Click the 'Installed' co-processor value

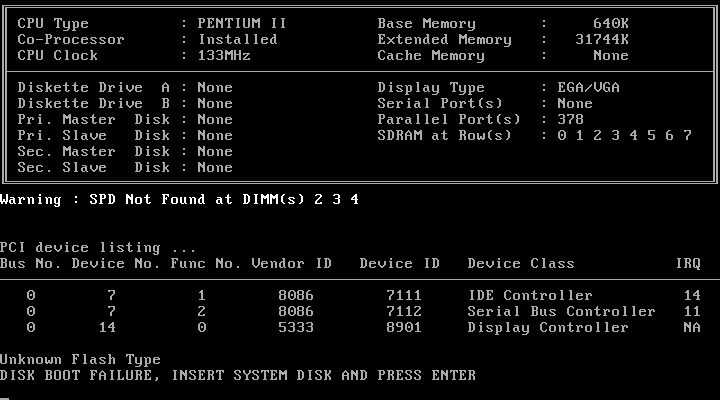tap(238, 39)
